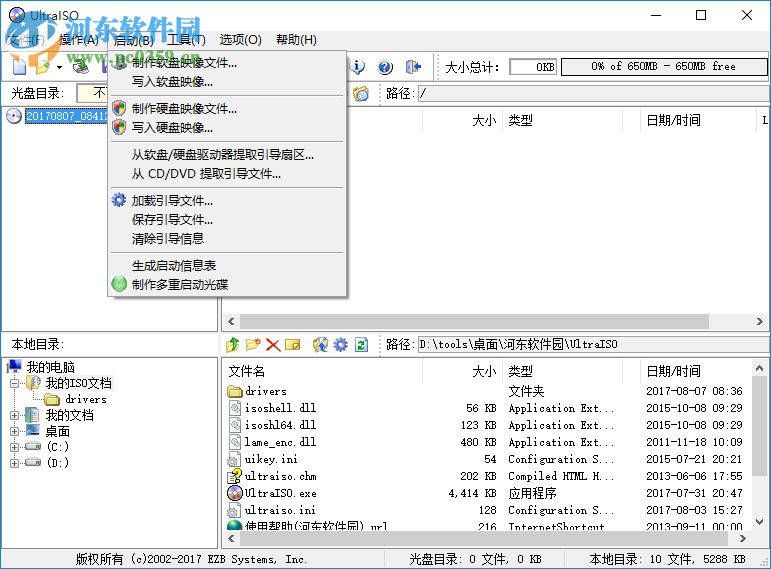Click the My Computer icon in local tree

coord(14,366)
